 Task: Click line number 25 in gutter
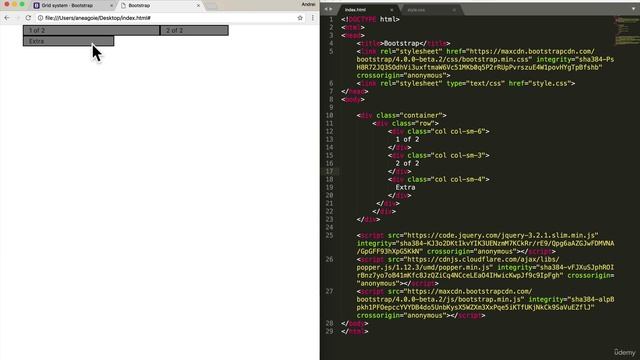click(x=329, y=236)
